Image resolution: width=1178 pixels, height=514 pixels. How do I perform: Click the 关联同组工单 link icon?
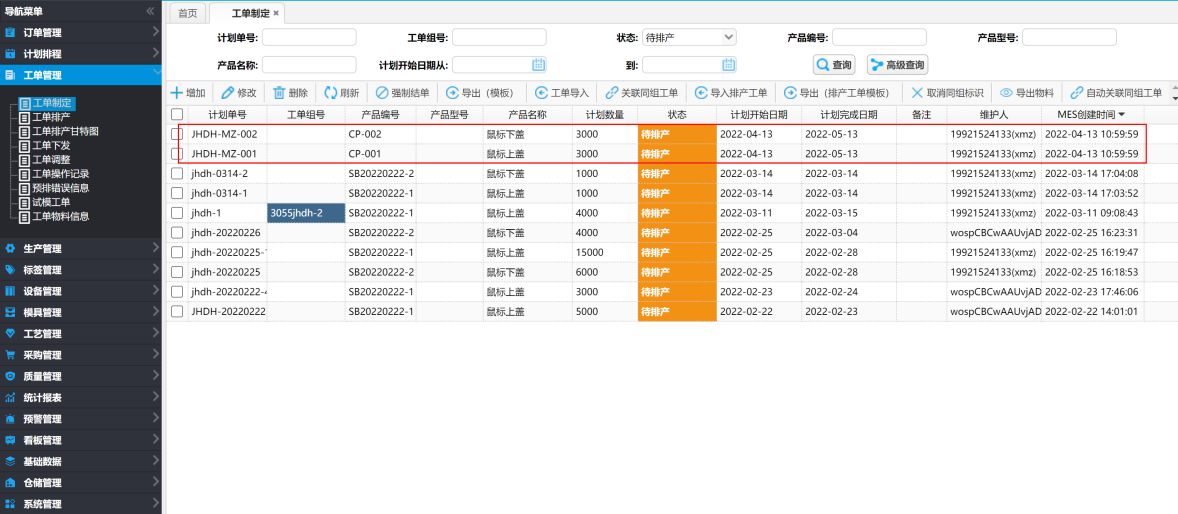click(x=612, y=93)
